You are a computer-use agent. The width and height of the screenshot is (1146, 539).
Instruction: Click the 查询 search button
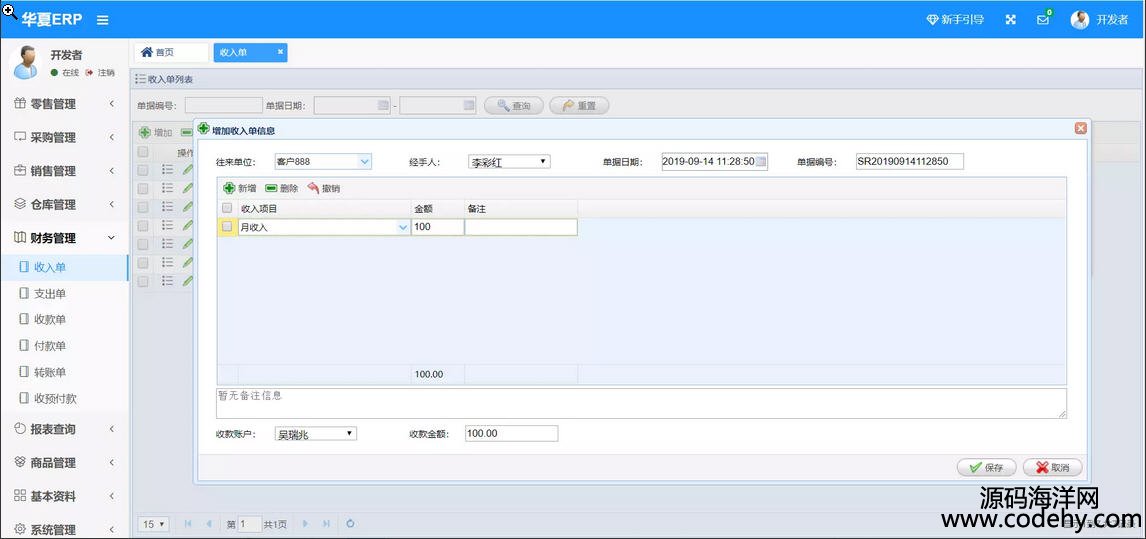[x=513, y=105]
